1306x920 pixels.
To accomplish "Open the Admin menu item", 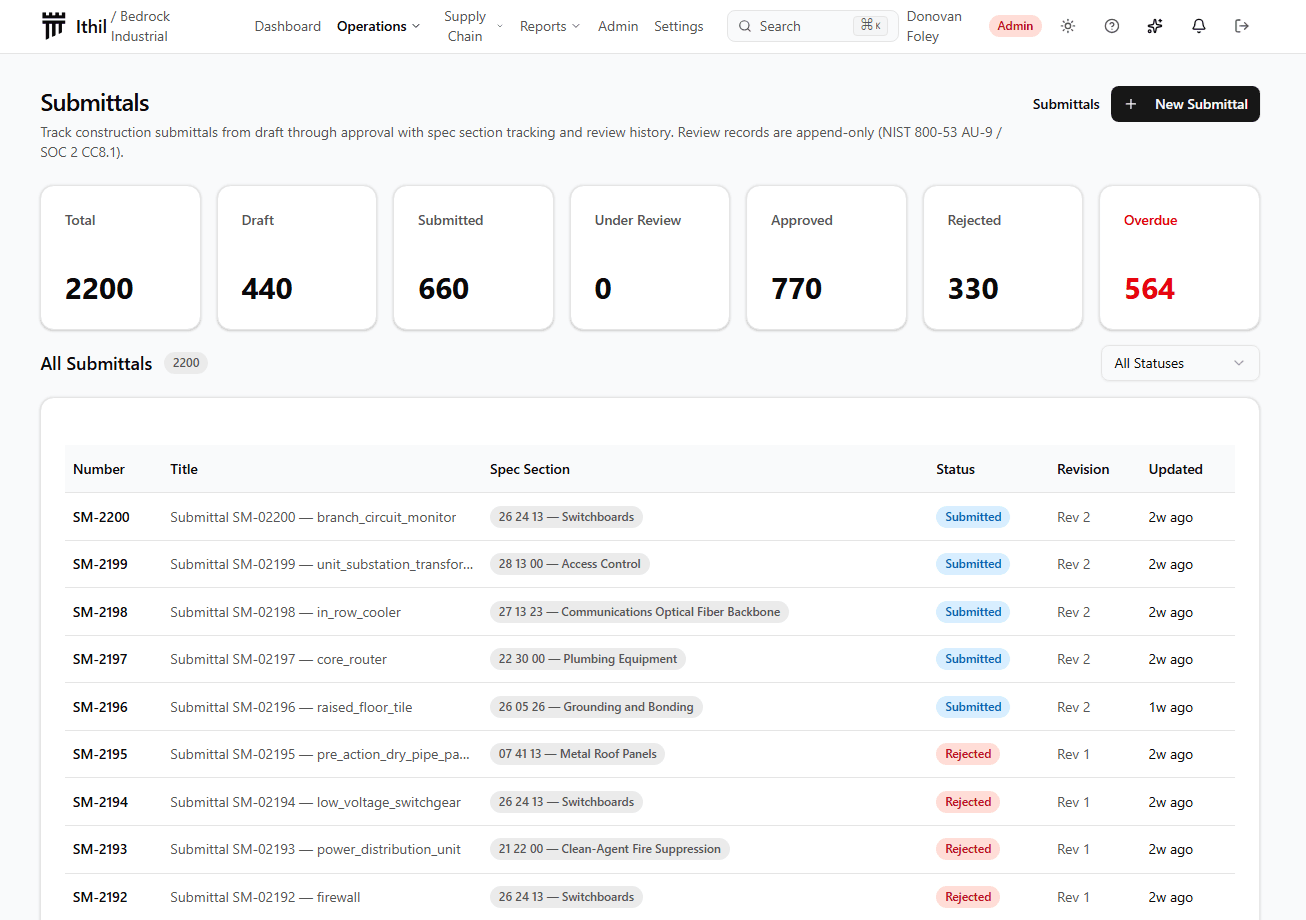I will click(x=618, y=26).
